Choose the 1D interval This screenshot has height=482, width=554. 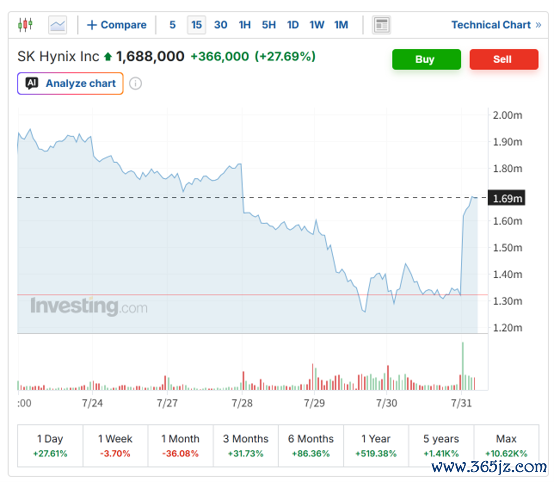tap(293, 25)
